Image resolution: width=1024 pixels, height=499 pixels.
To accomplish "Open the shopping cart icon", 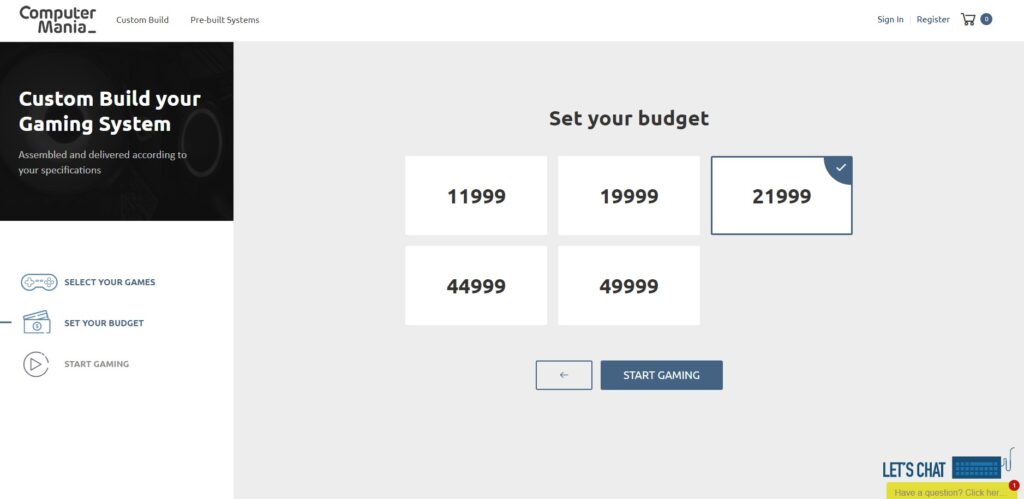I will click(x=968, y=19).
